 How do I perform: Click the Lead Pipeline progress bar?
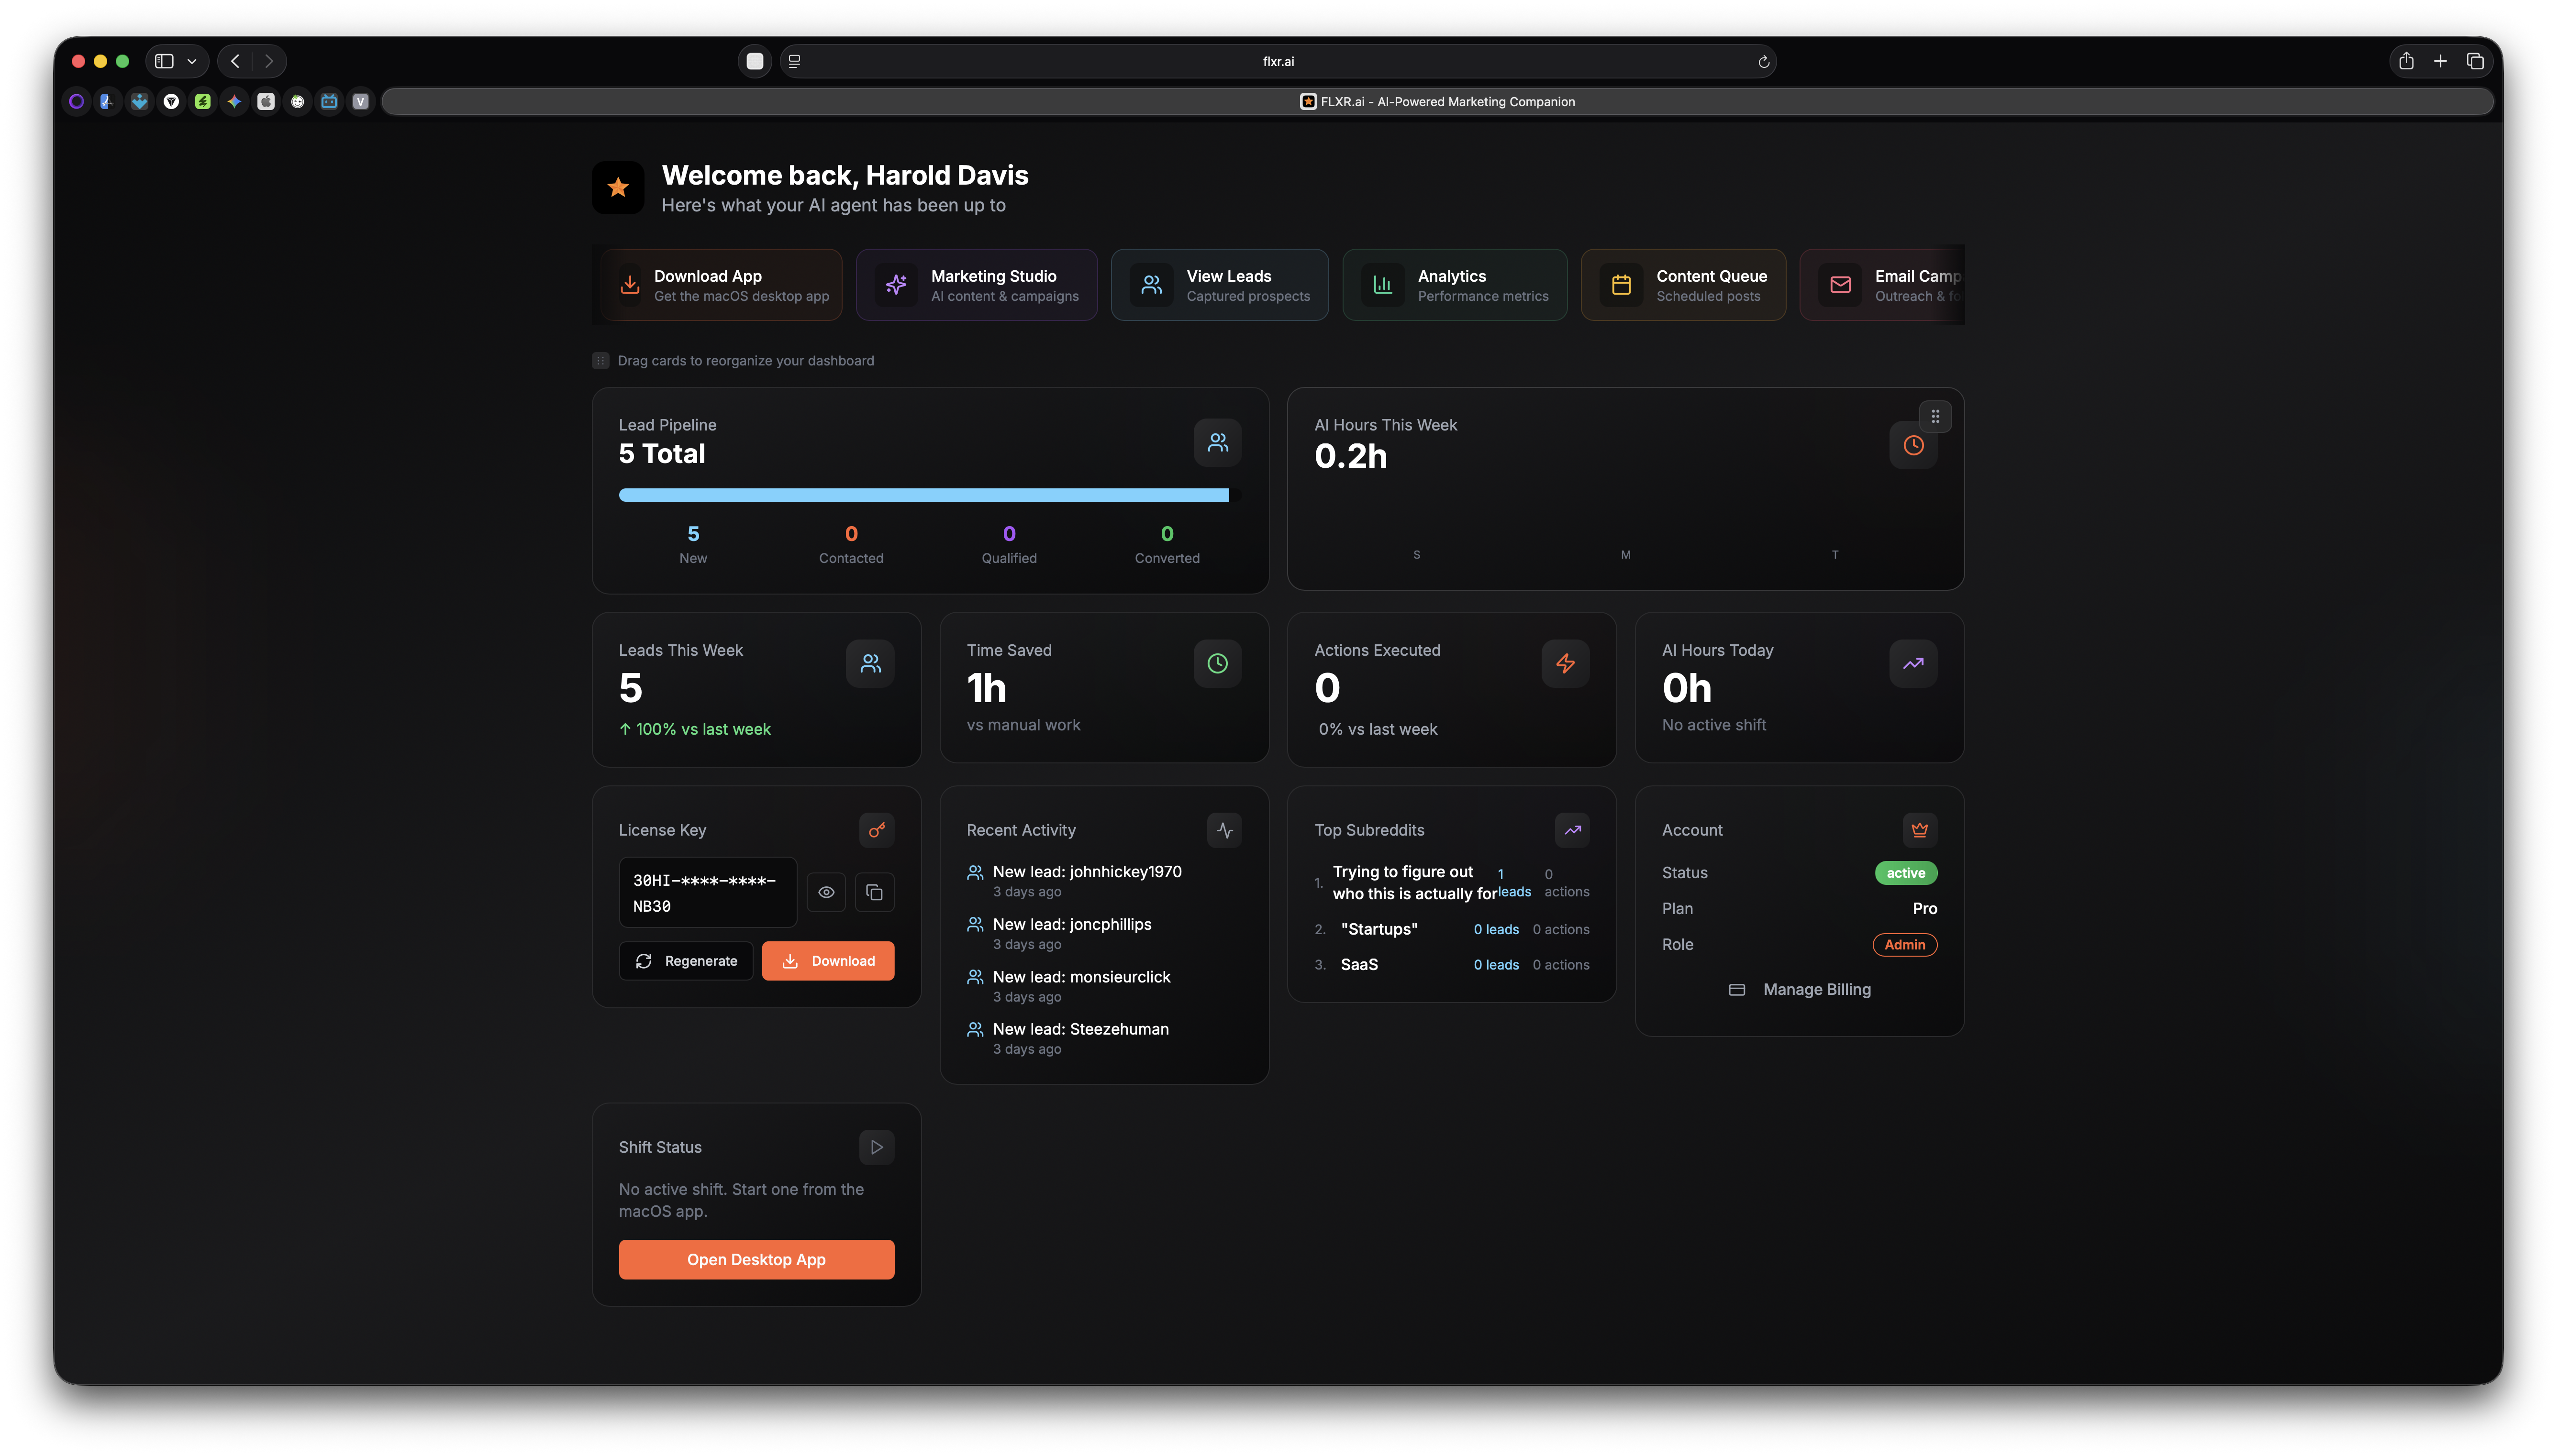[929, 495]
